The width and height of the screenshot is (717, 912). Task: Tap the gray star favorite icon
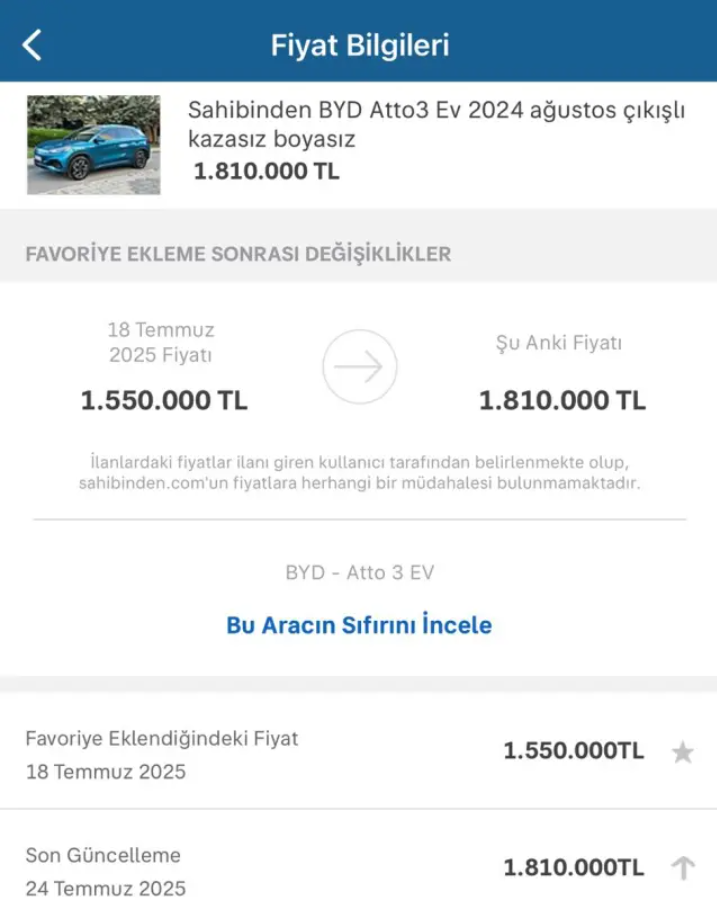pos(682,752)
